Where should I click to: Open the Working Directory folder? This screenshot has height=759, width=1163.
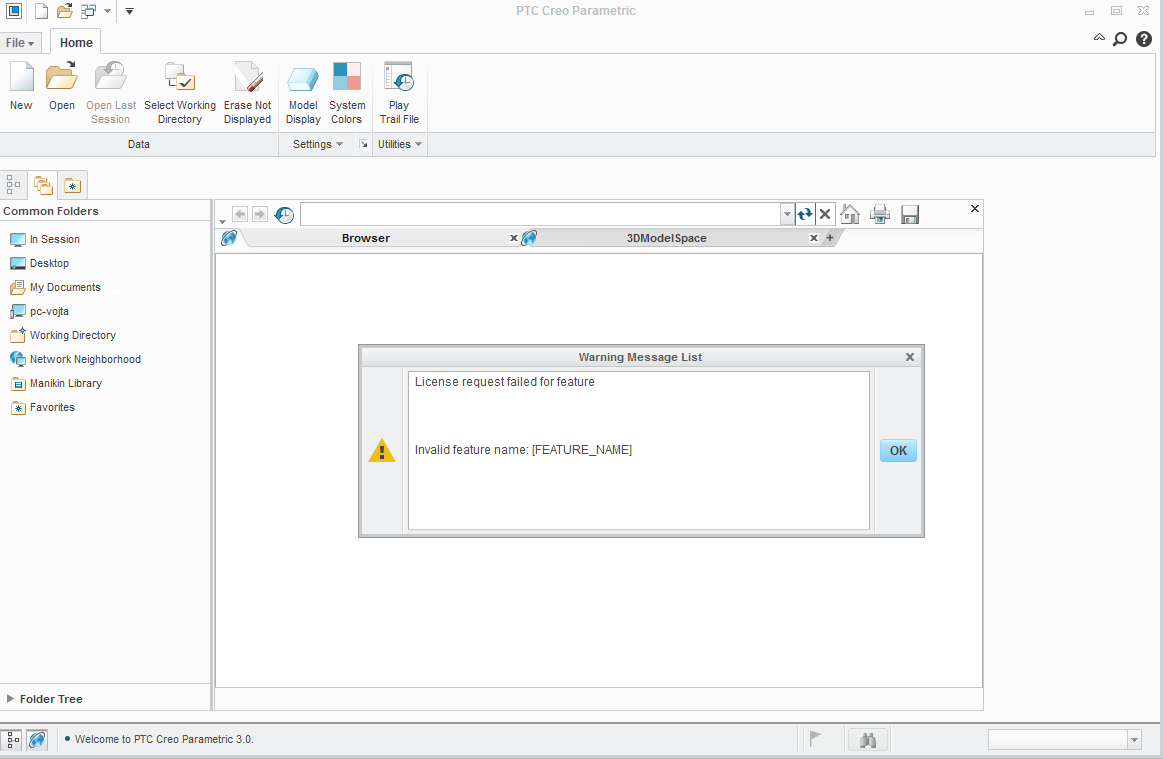pyautogui.click(x=63, y=335)
